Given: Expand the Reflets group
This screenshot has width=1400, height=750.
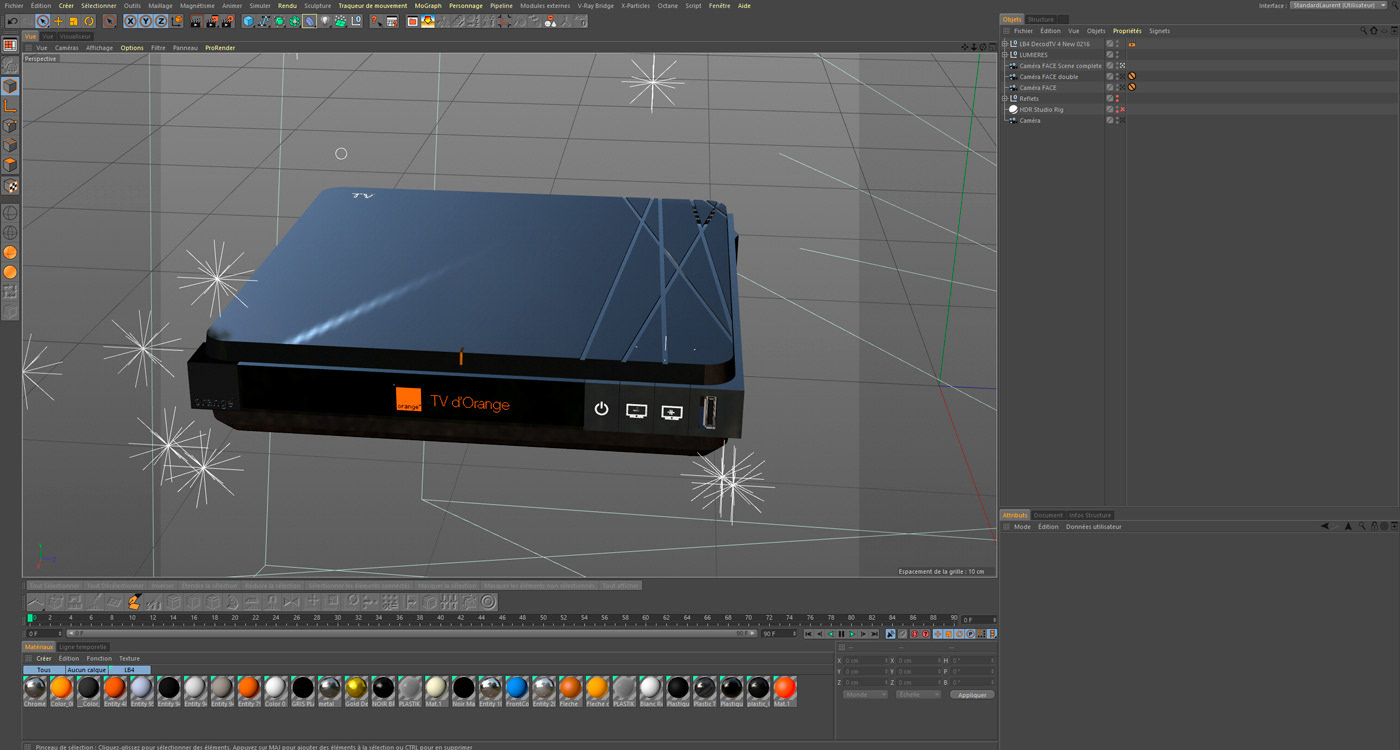Looking at the screenshot, I should point(1004,99).
